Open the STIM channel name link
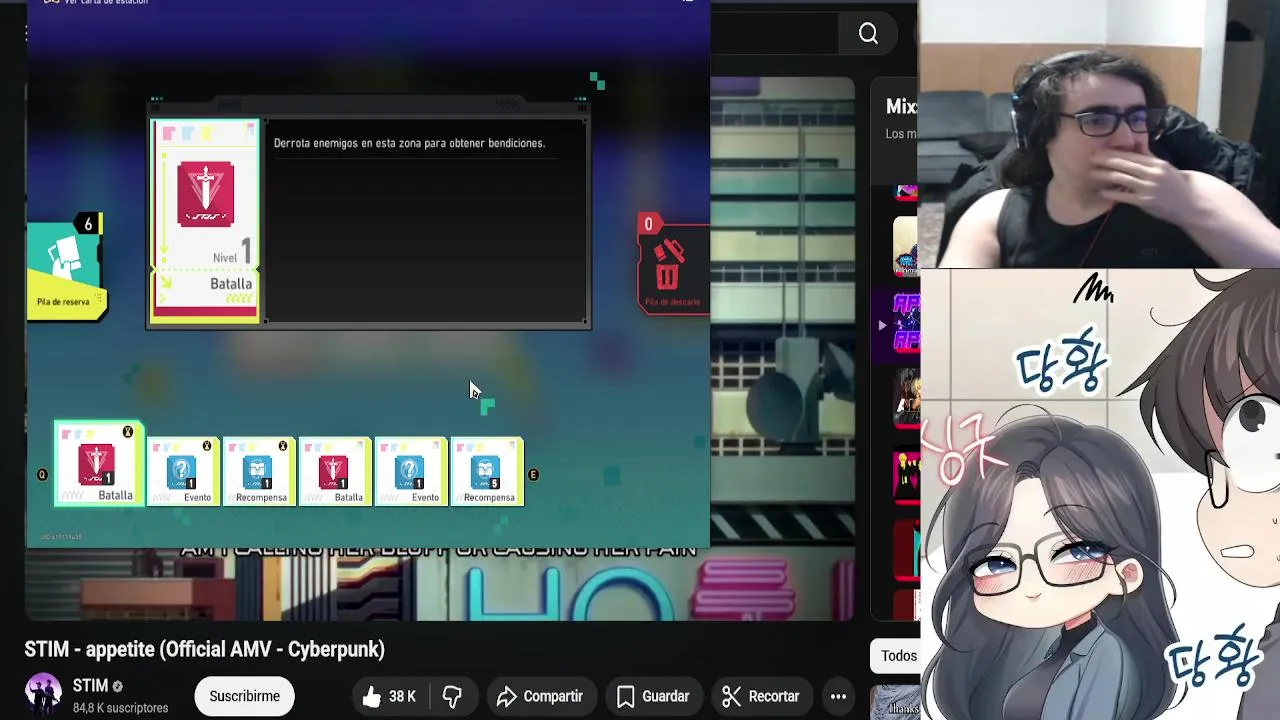Screen dimensions: 1280x720 coord(90,686)
